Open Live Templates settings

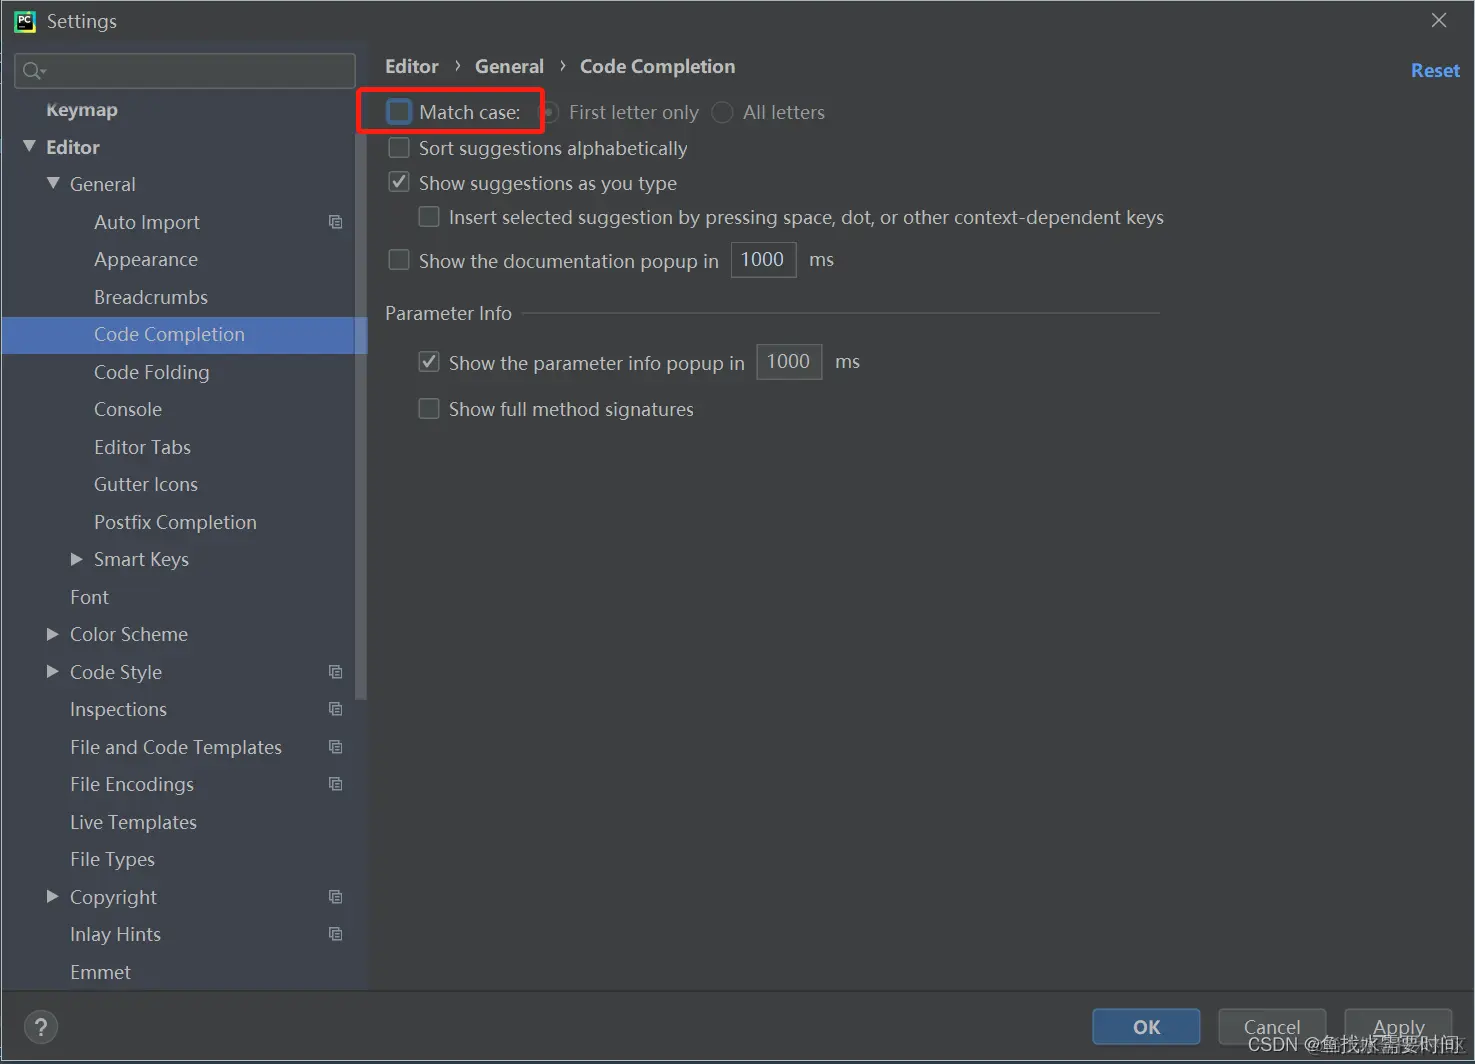point(133,822)
